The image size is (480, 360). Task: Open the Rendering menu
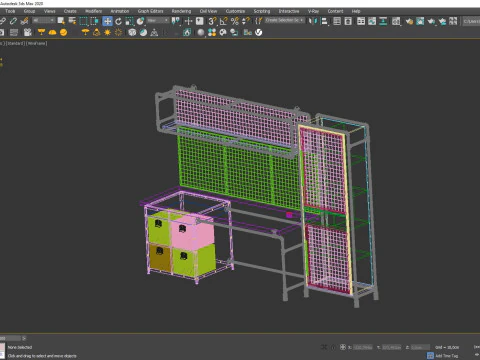181,11
